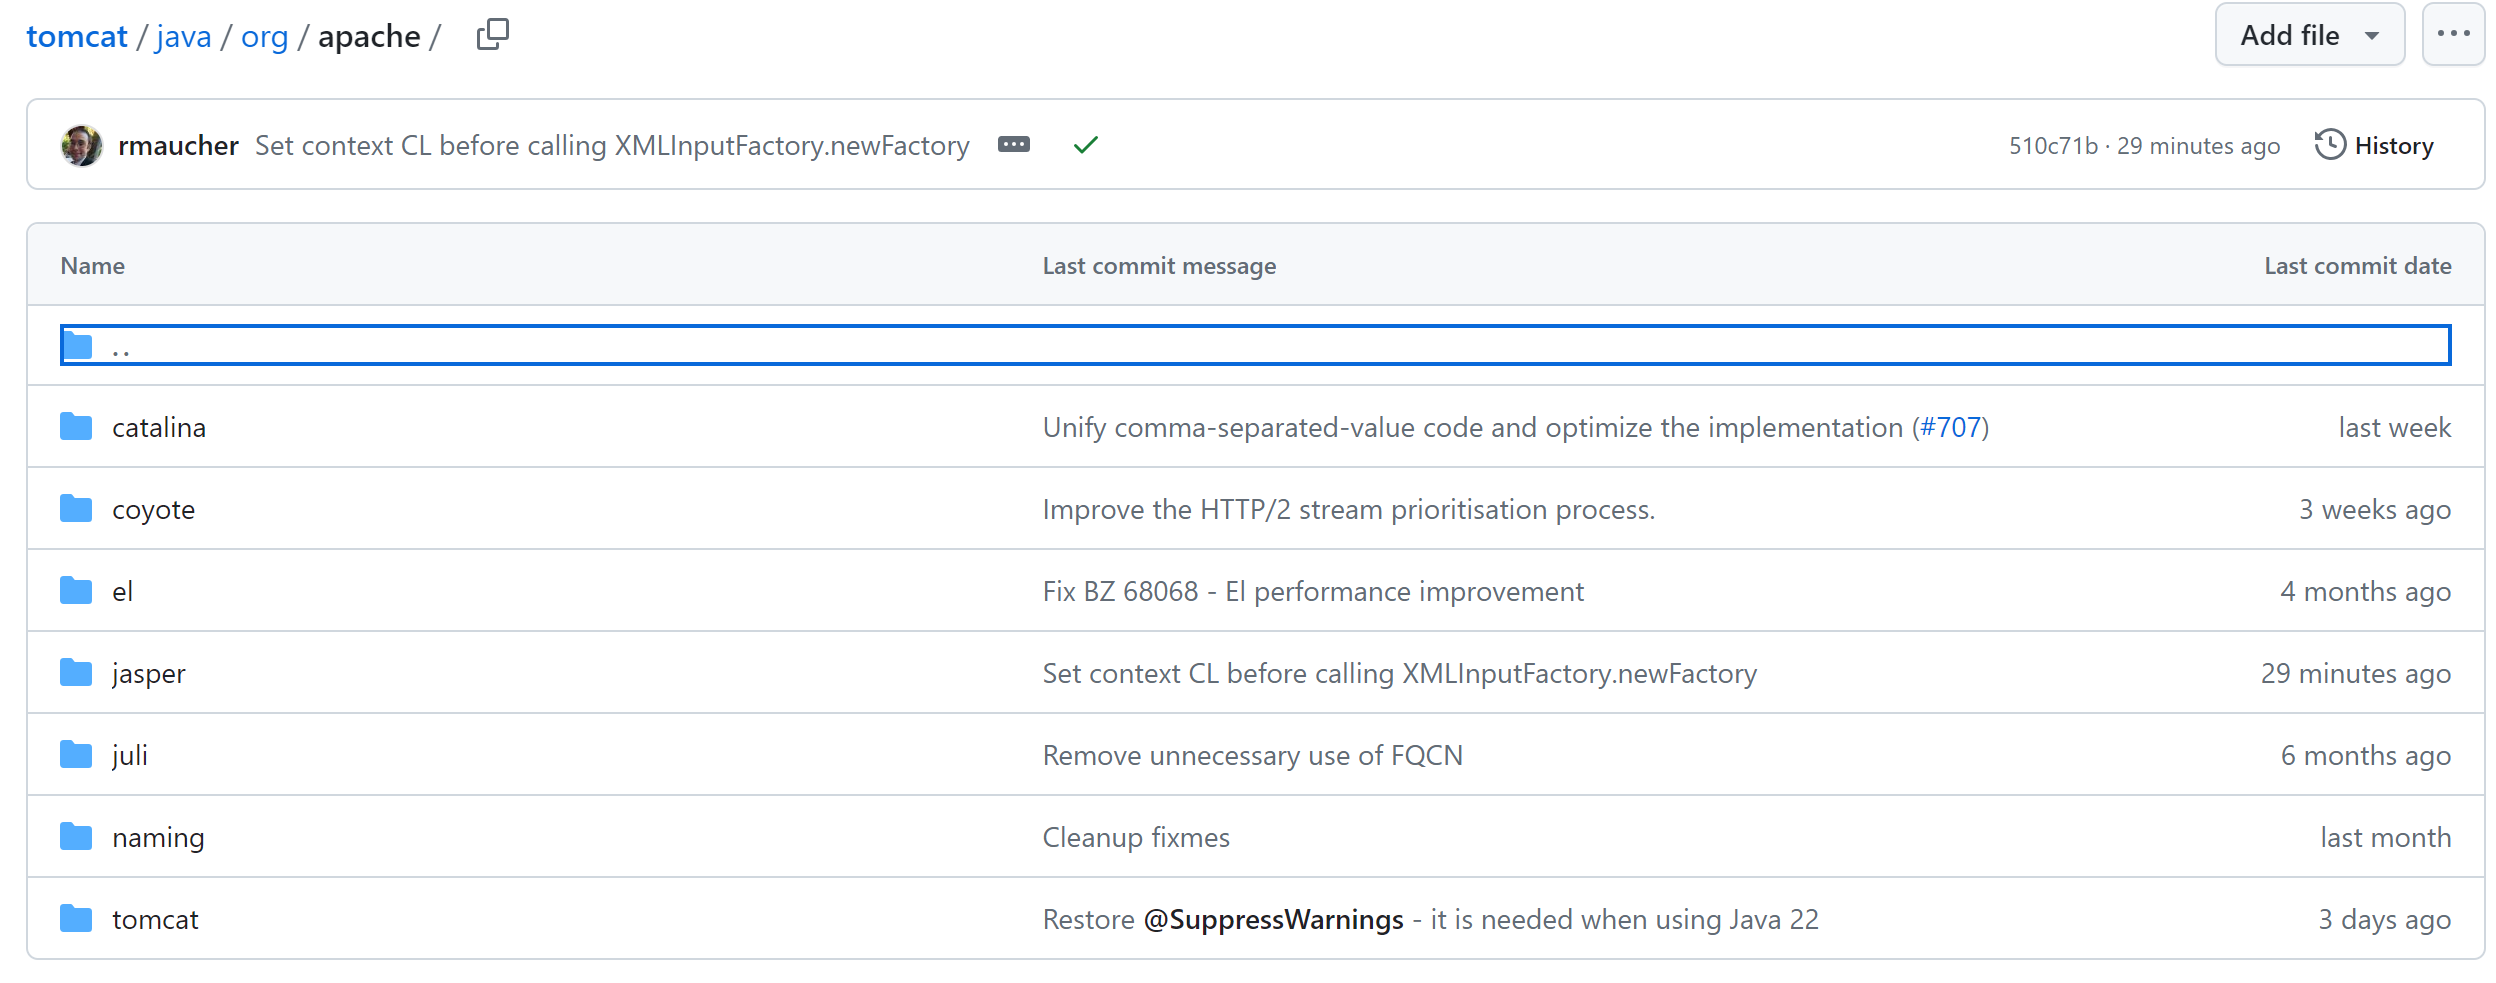
Task: Click the naming folder icon
Action: [76, 837]
